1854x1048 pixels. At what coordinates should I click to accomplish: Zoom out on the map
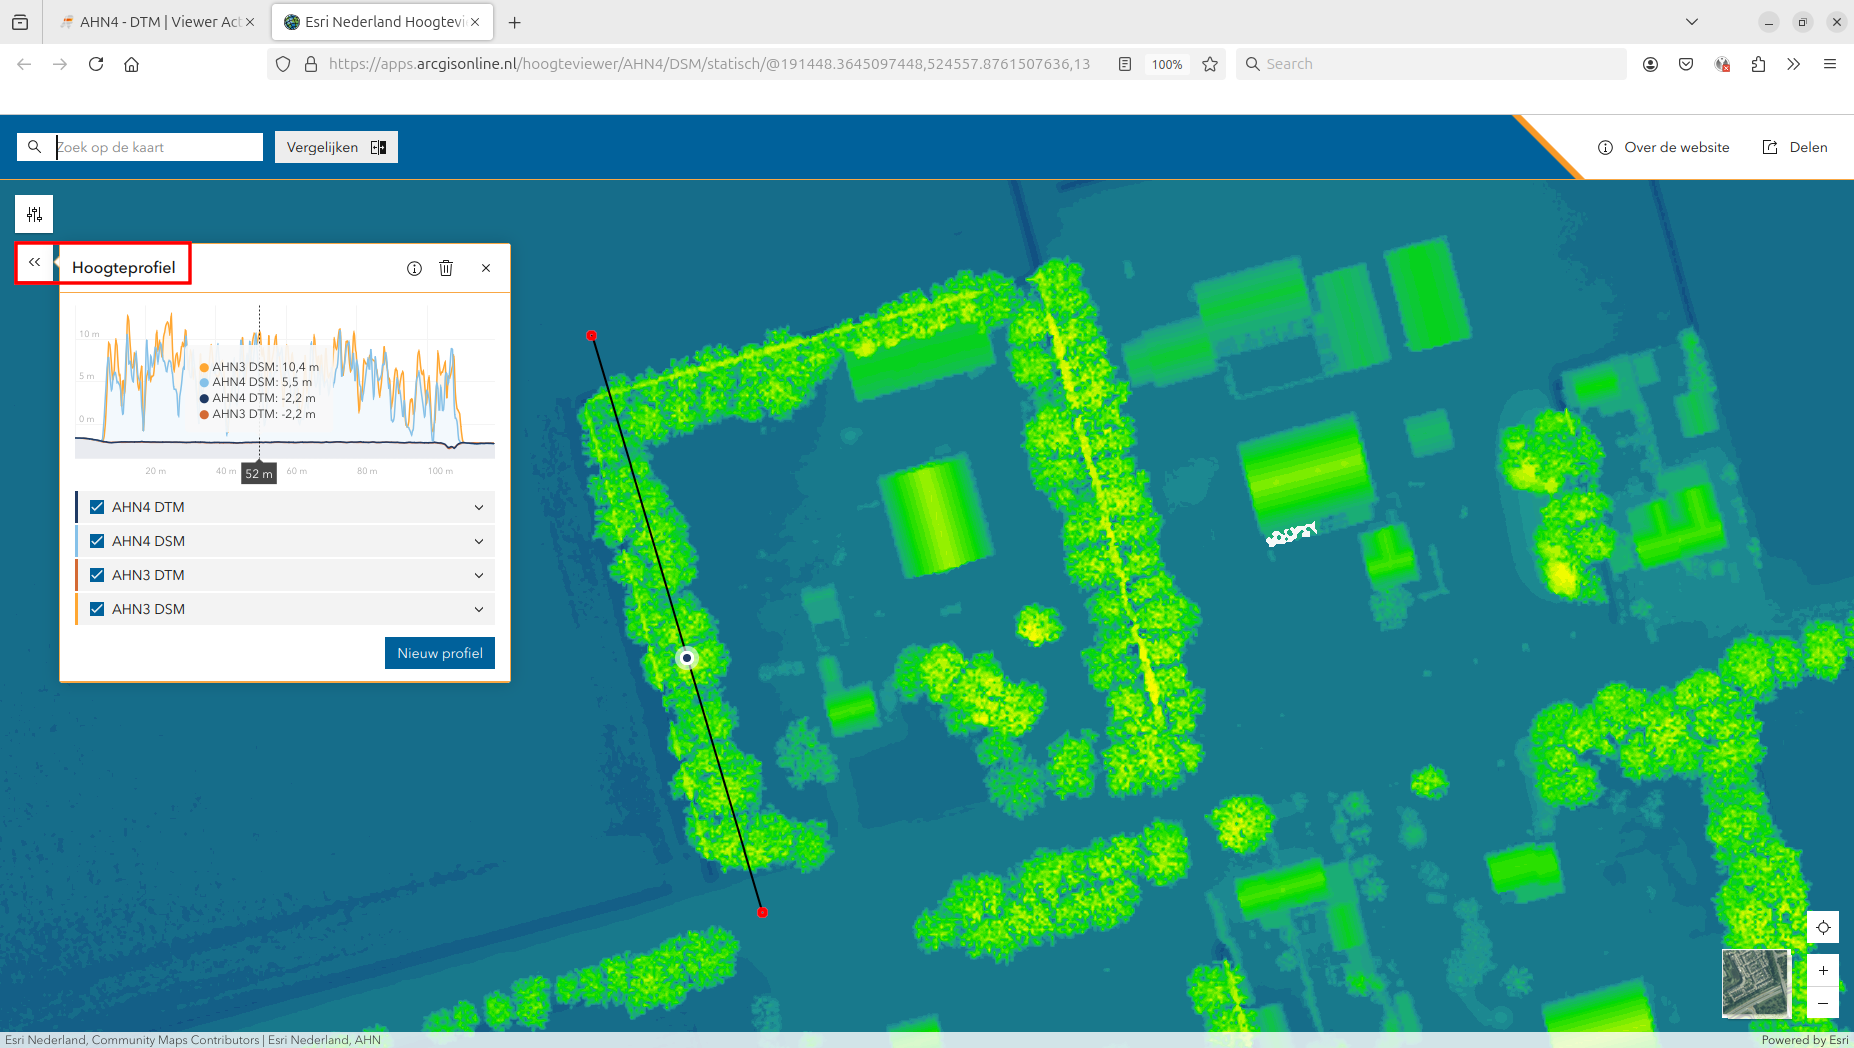1823,1003
